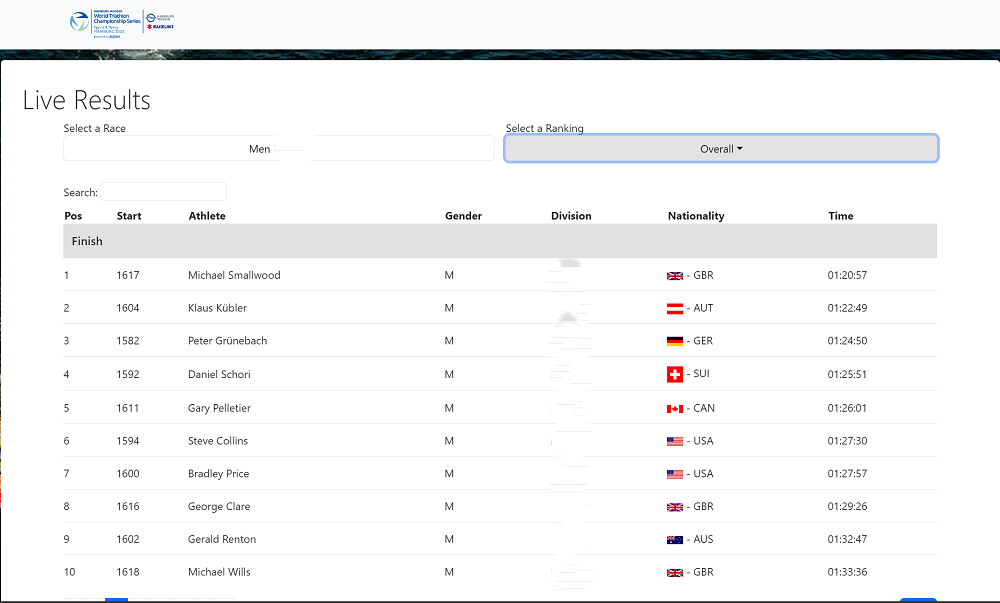Collapse the Finish results group header
The width and height of the screenshot is (1000, 603).
coord(87,241)
